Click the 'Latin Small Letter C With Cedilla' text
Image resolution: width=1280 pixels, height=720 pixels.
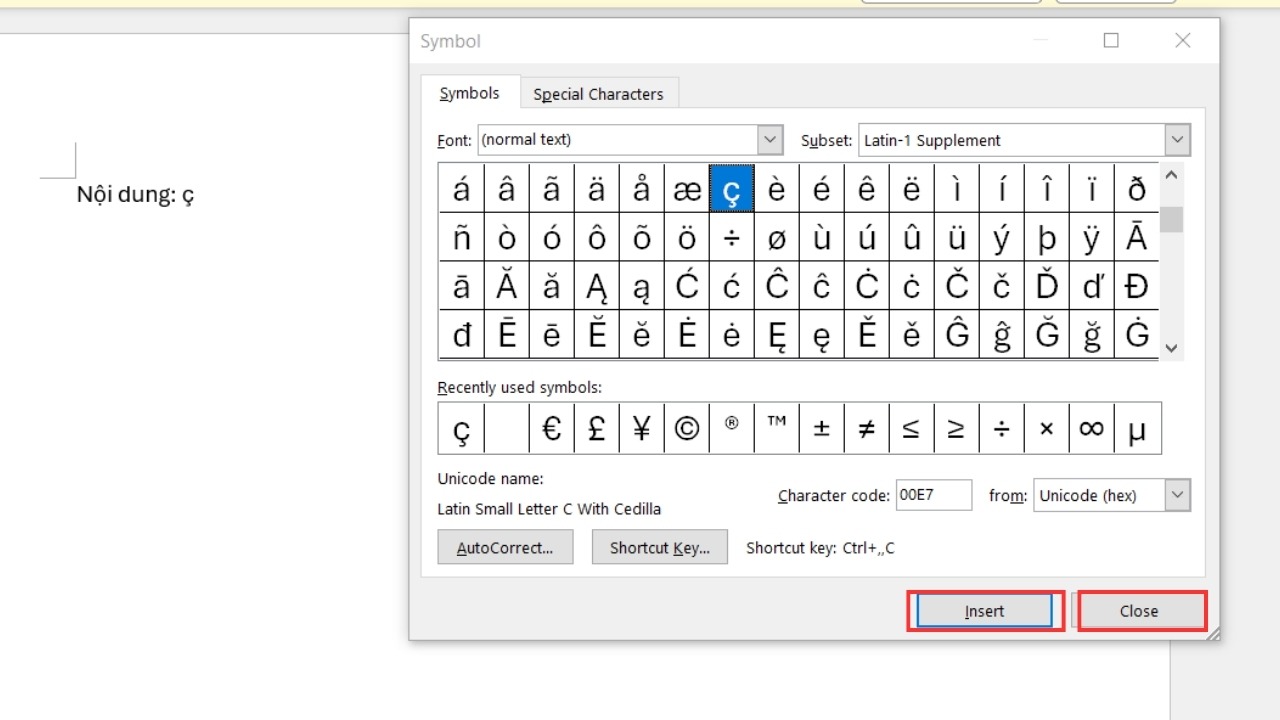[549, 509]
